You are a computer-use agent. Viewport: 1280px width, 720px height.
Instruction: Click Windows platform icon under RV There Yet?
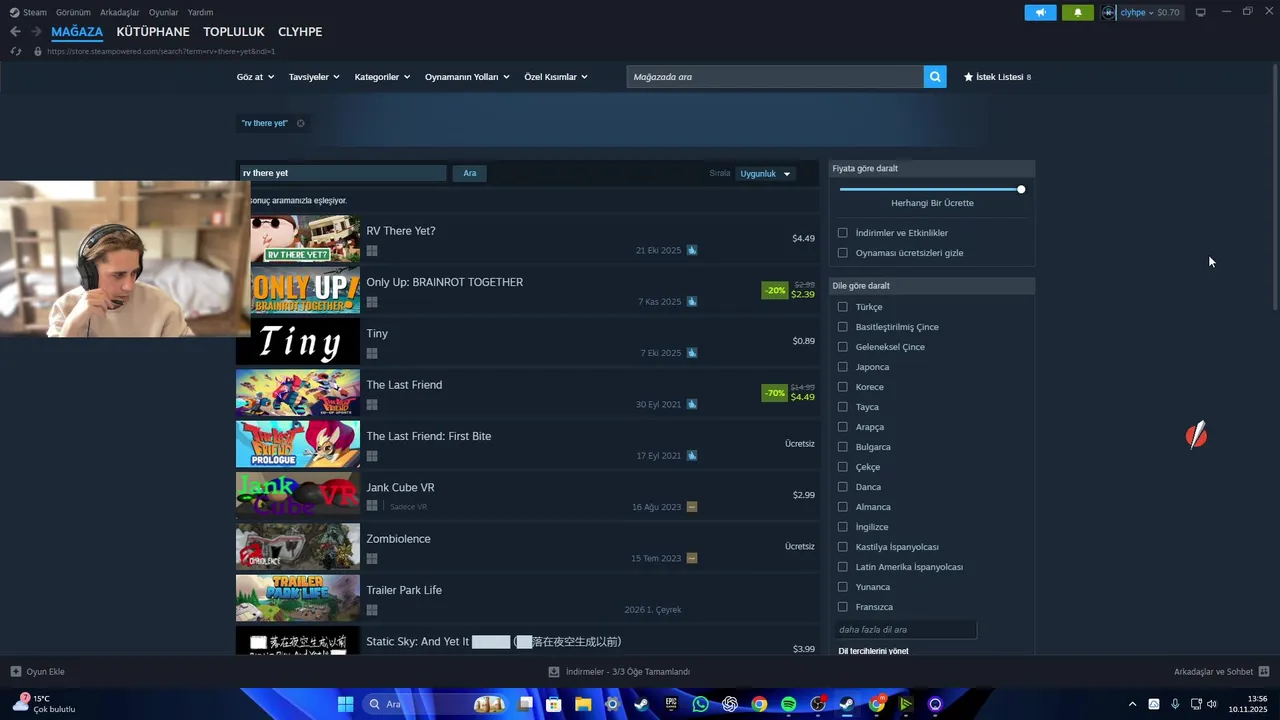pyautogui.click(x=372, y=251)
